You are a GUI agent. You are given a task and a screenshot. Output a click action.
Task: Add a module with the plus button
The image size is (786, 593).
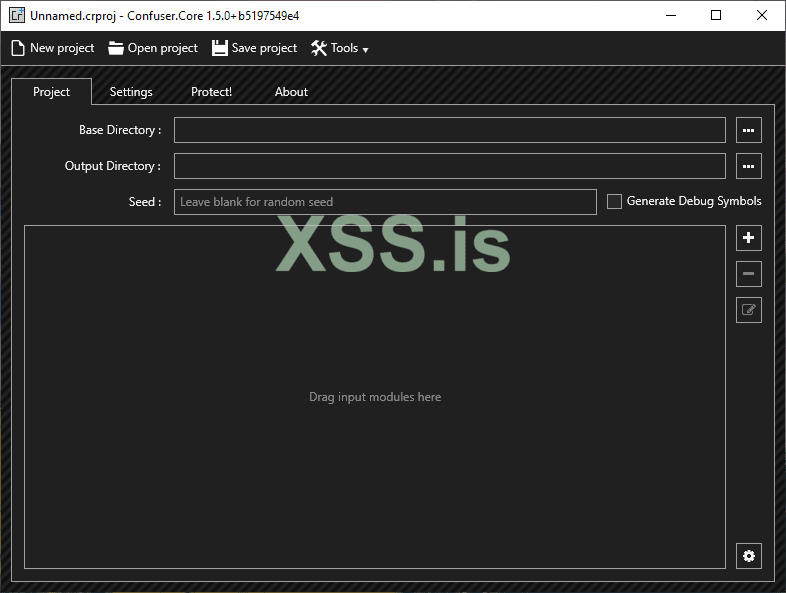748,238
